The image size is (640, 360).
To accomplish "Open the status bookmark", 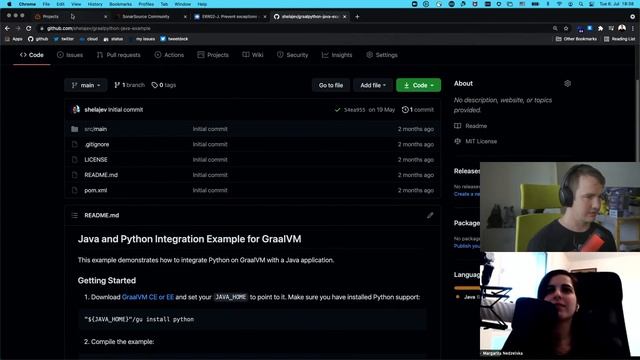I will pos(113,39).
